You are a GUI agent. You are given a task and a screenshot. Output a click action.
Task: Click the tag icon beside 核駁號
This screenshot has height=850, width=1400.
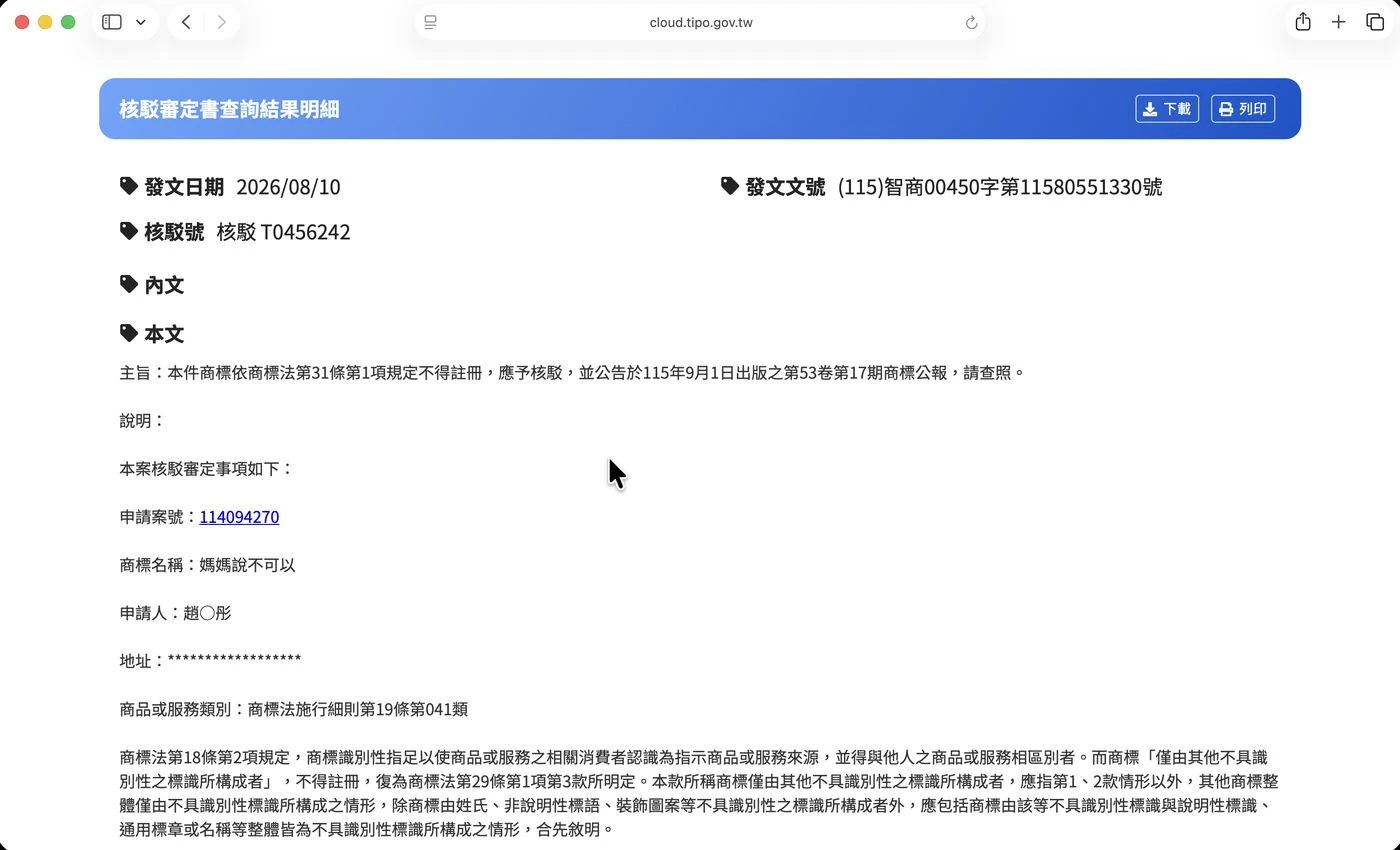(x=129, y=231)
